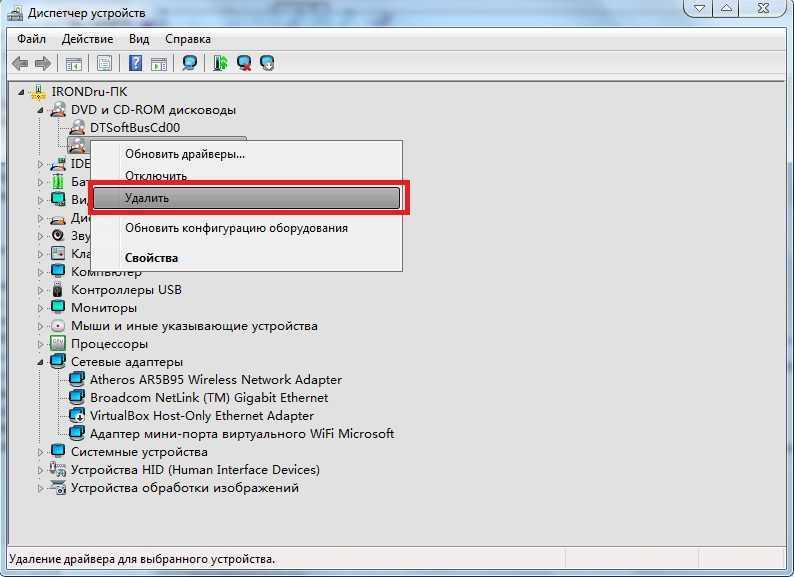Choose Удалить in the context menu

(247, 198)
